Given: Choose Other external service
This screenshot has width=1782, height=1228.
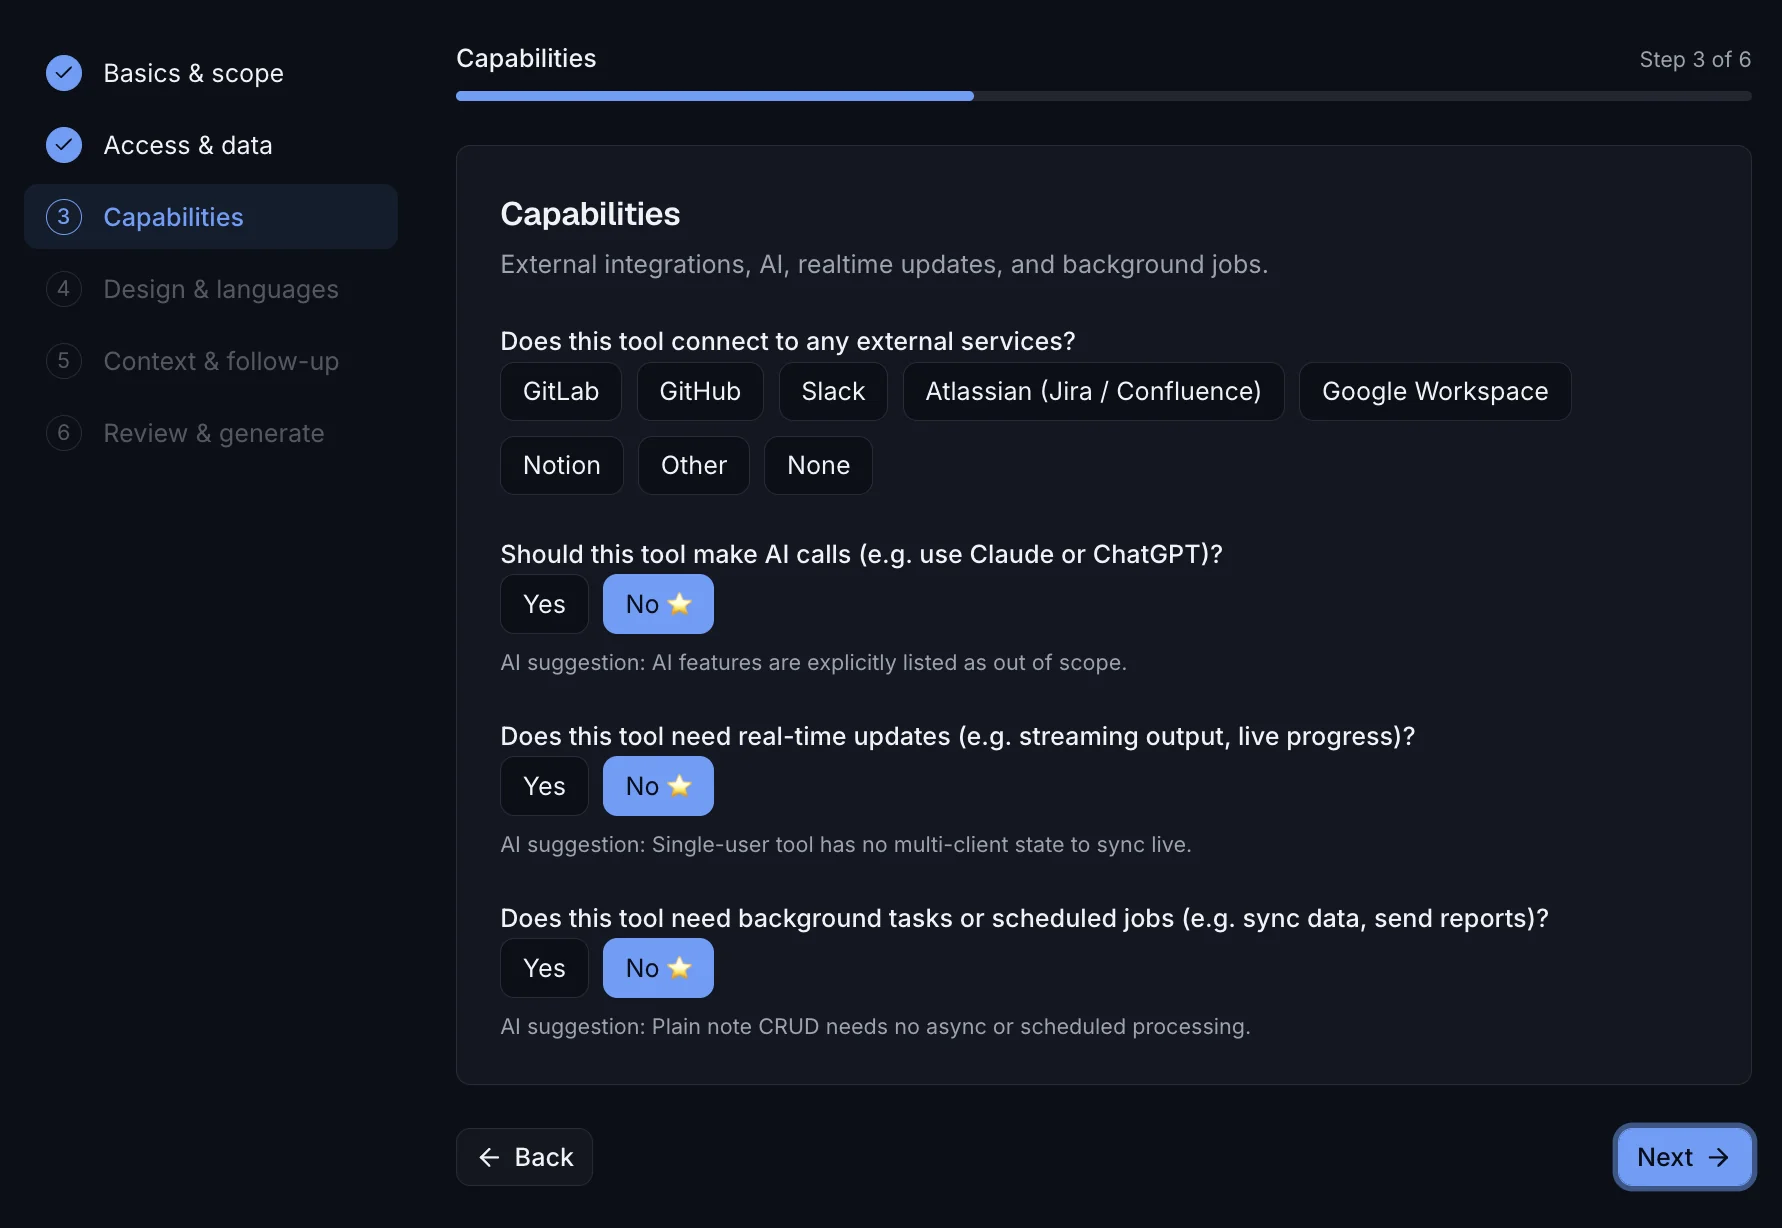Looking at the screenshot, I should tap(694, 465).
